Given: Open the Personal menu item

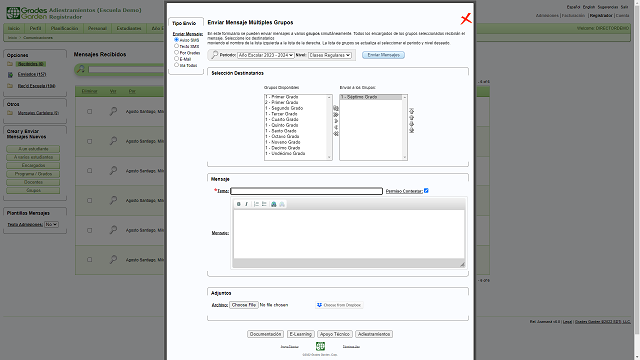Looking at the screenshot, I should tap(97, 28).
